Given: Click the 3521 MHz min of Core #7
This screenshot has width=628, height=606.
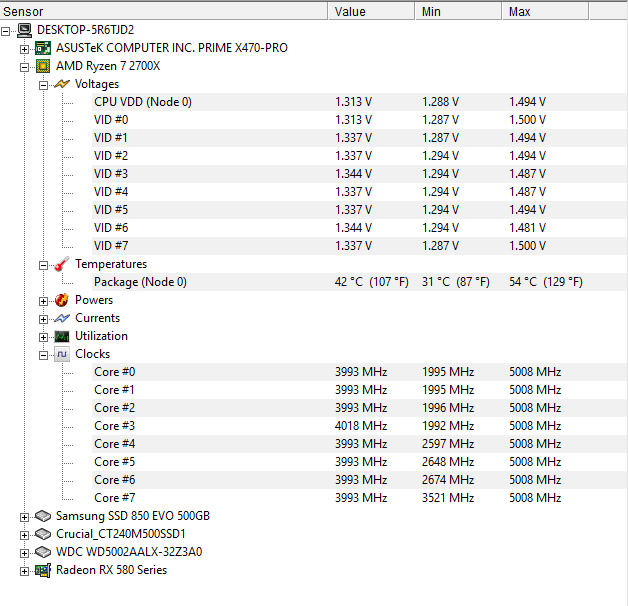Looking at the screenshot, I should pyautogui.click(x=448, y=498).
